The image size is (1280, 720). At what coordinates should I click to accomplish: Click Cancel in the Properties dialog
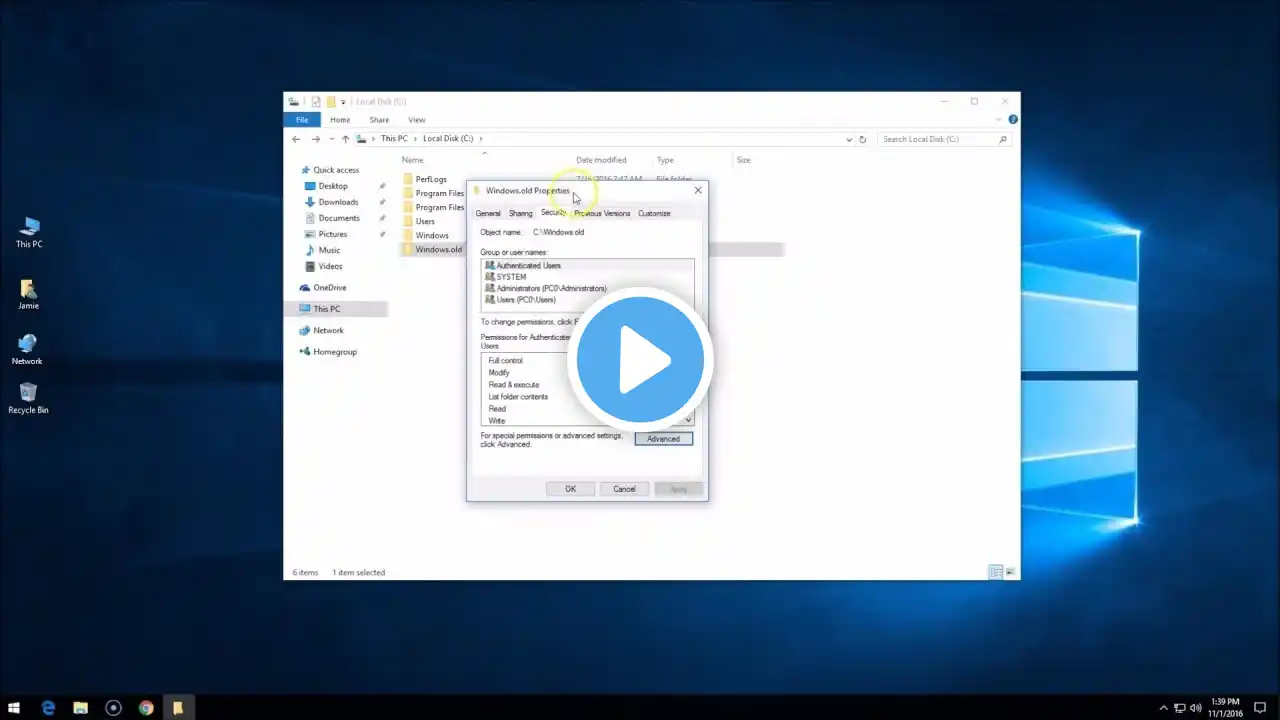coord(624,489)
